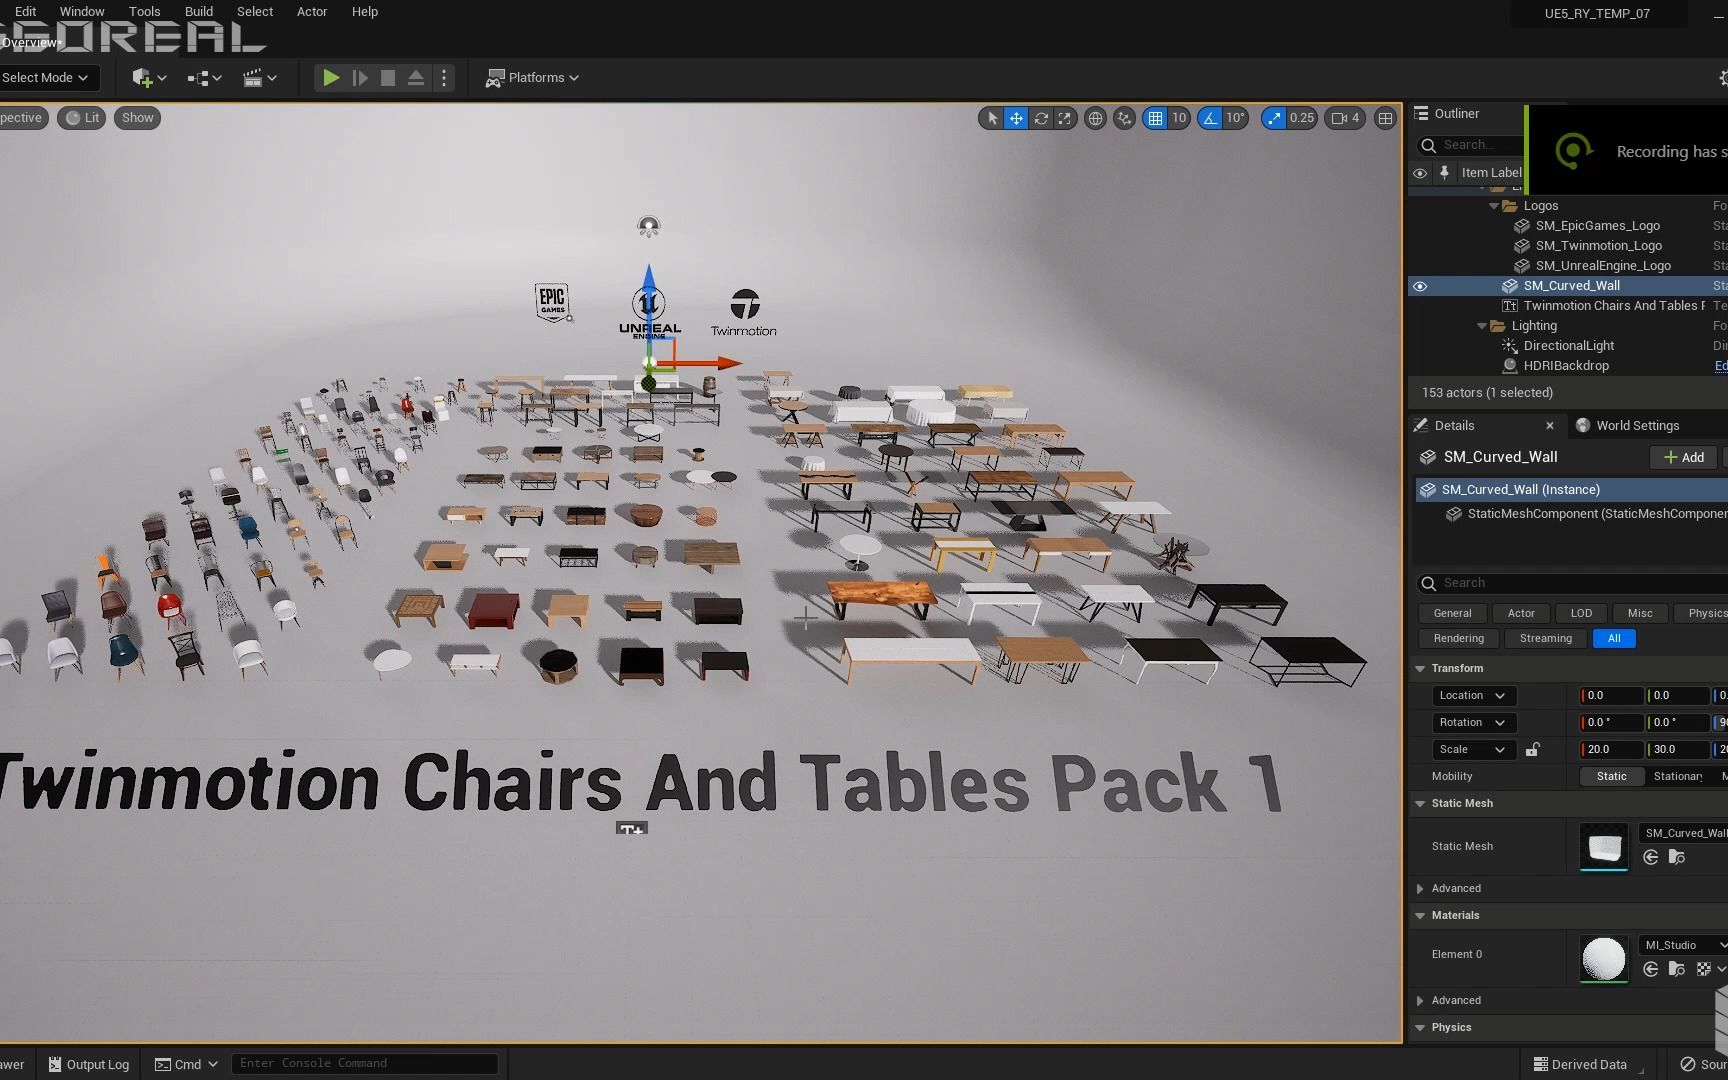Viewport: 1728px width, 1080px height.
Task: Select DirectionalLight in Outliner
Action: 1568,346
